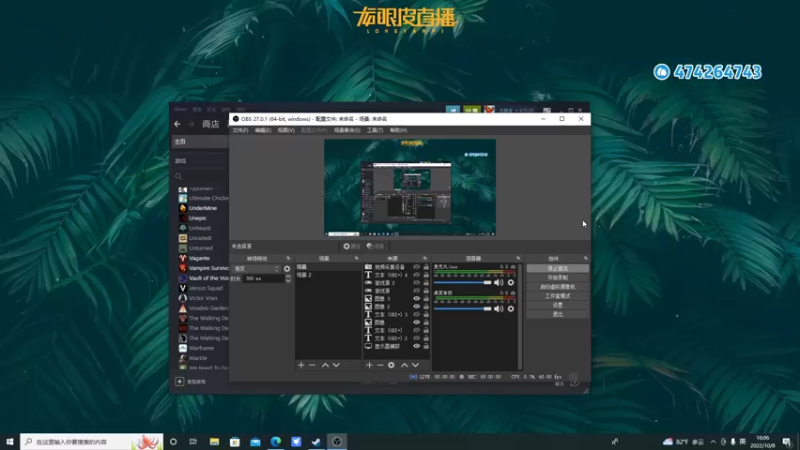Add a new scene with the plus icon
The image size is (800, 450).
[x=301, y=365]
